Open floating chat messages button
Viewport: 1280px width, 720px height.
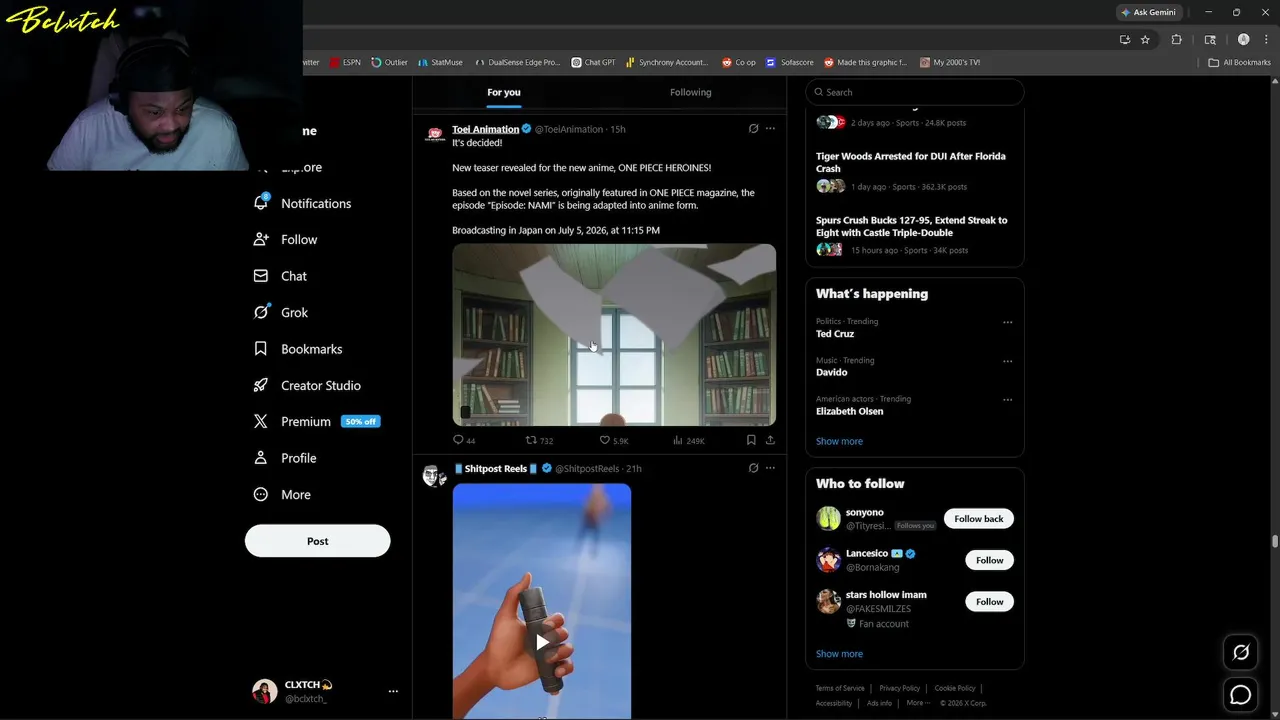tap(1241, 695)
